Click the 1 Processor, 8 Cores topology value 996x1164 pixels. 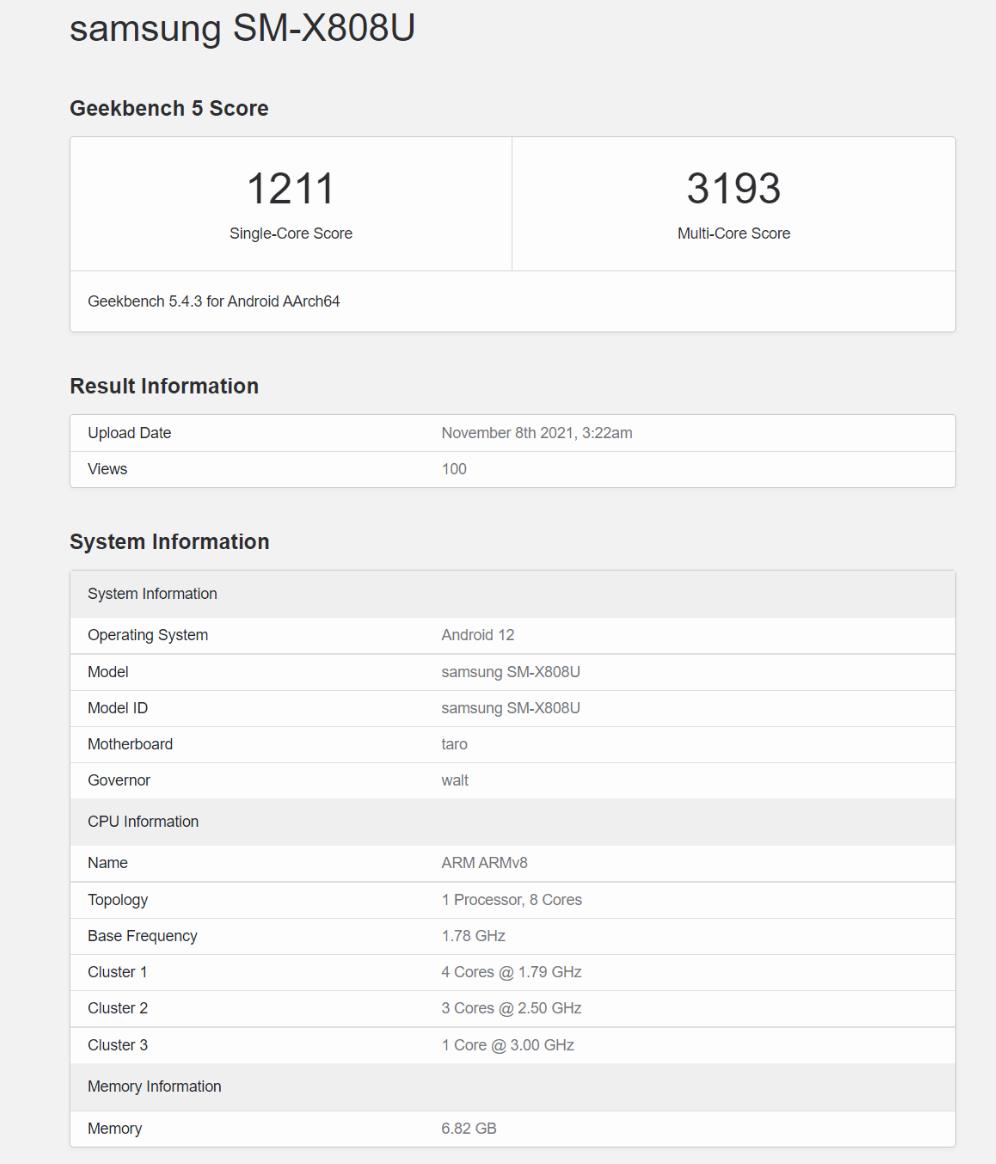click(511, 900)
